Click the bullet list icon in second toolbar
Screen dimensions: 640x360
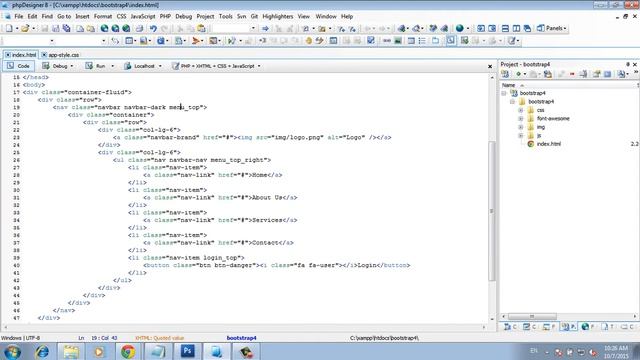(422, 40)
